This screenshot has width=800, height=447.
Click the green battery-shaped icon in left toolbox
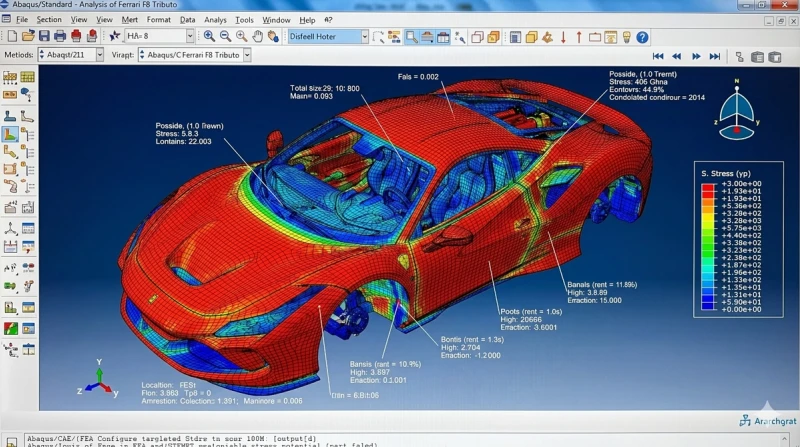pos(10,286)
